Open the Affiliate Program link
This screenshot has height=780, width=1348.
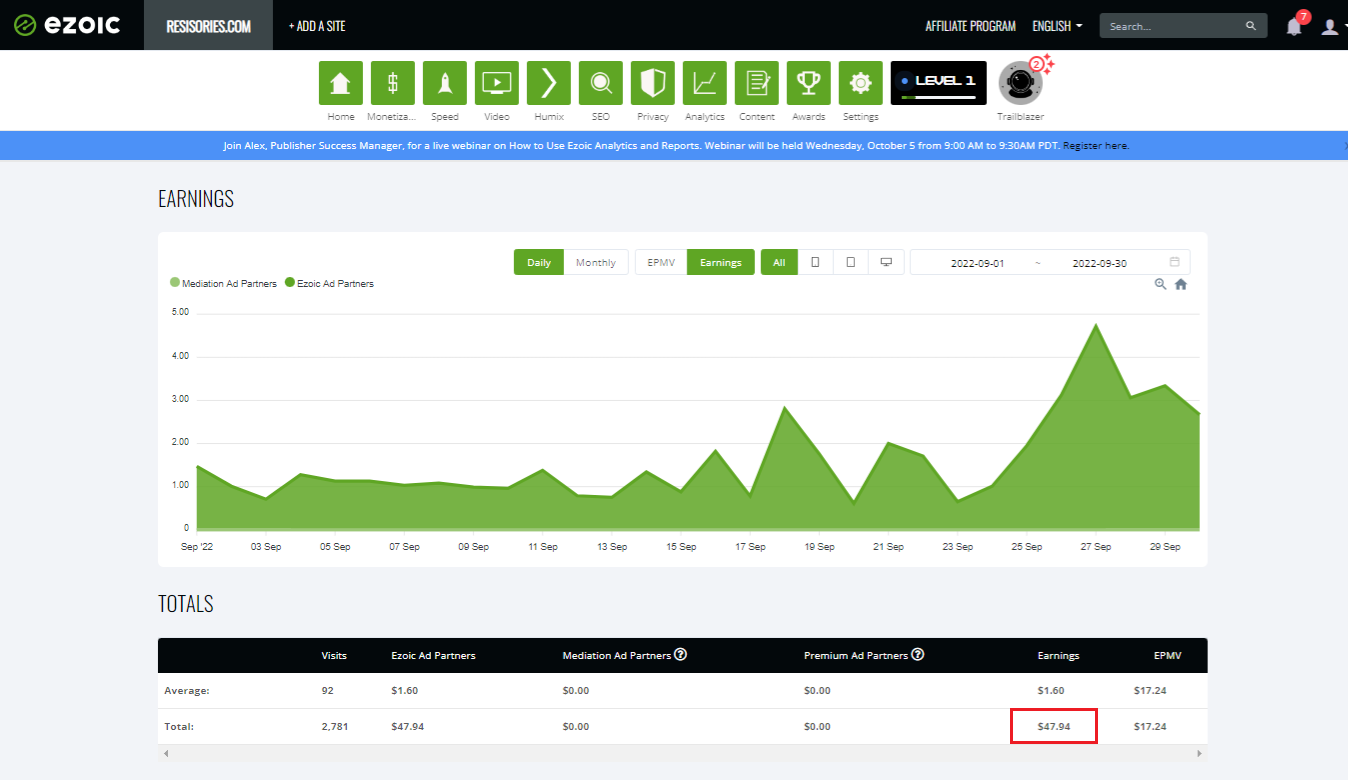click(970, 26)
